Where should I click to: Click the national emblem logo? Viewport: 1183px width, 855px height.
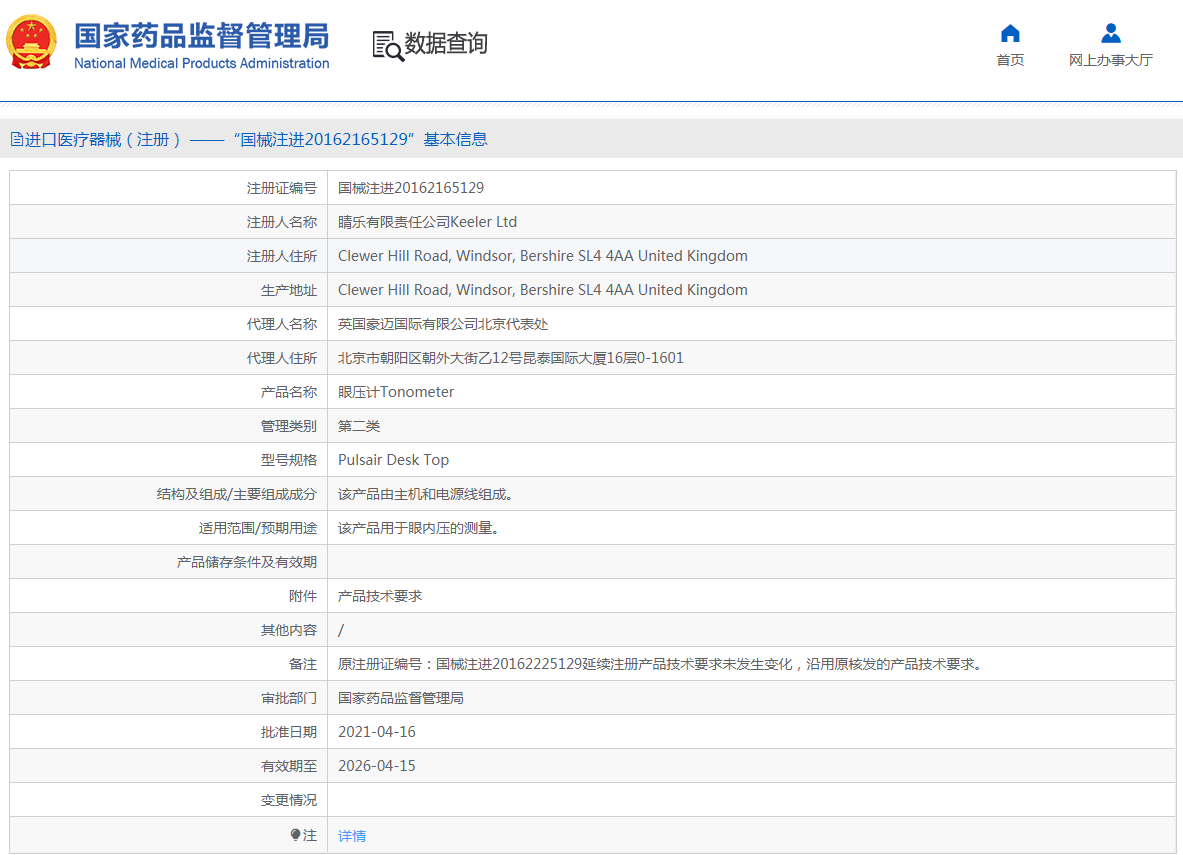click(32, 42)
